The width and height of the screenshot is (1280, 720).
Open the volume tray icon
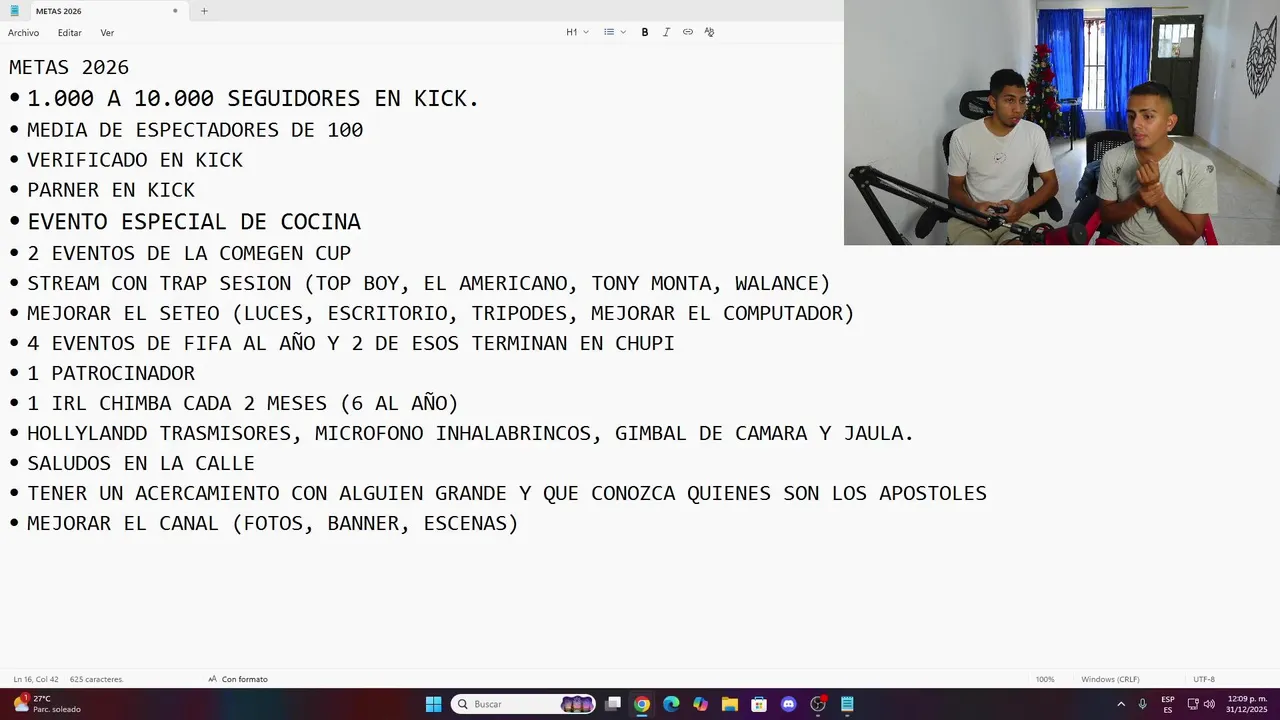1209,704
